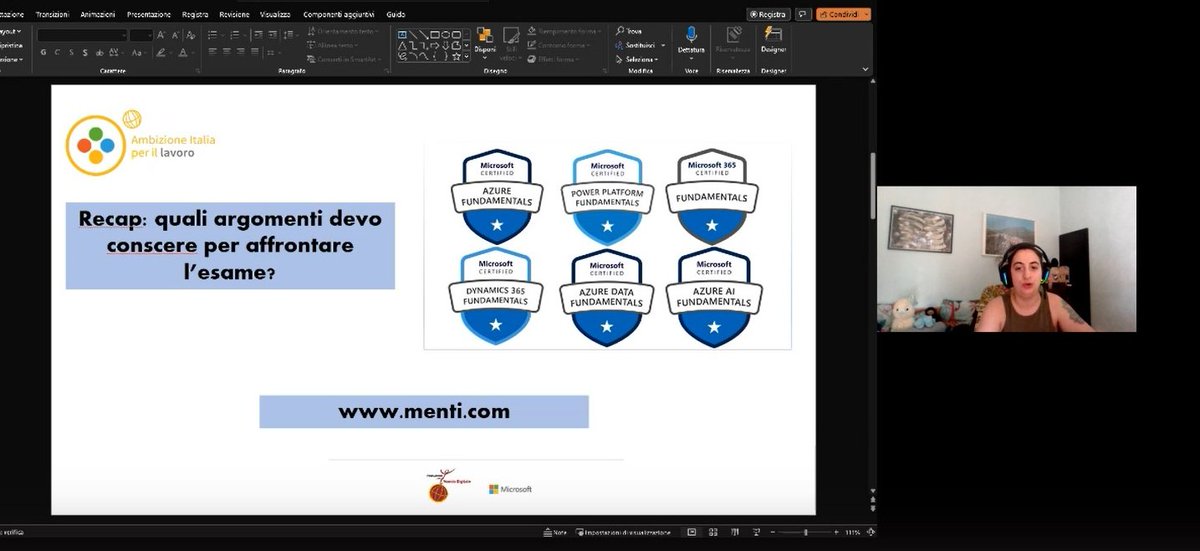Screen dimensions: 1200x551
Task: Adjust the zoom slider handle
Action: [805, 532]
